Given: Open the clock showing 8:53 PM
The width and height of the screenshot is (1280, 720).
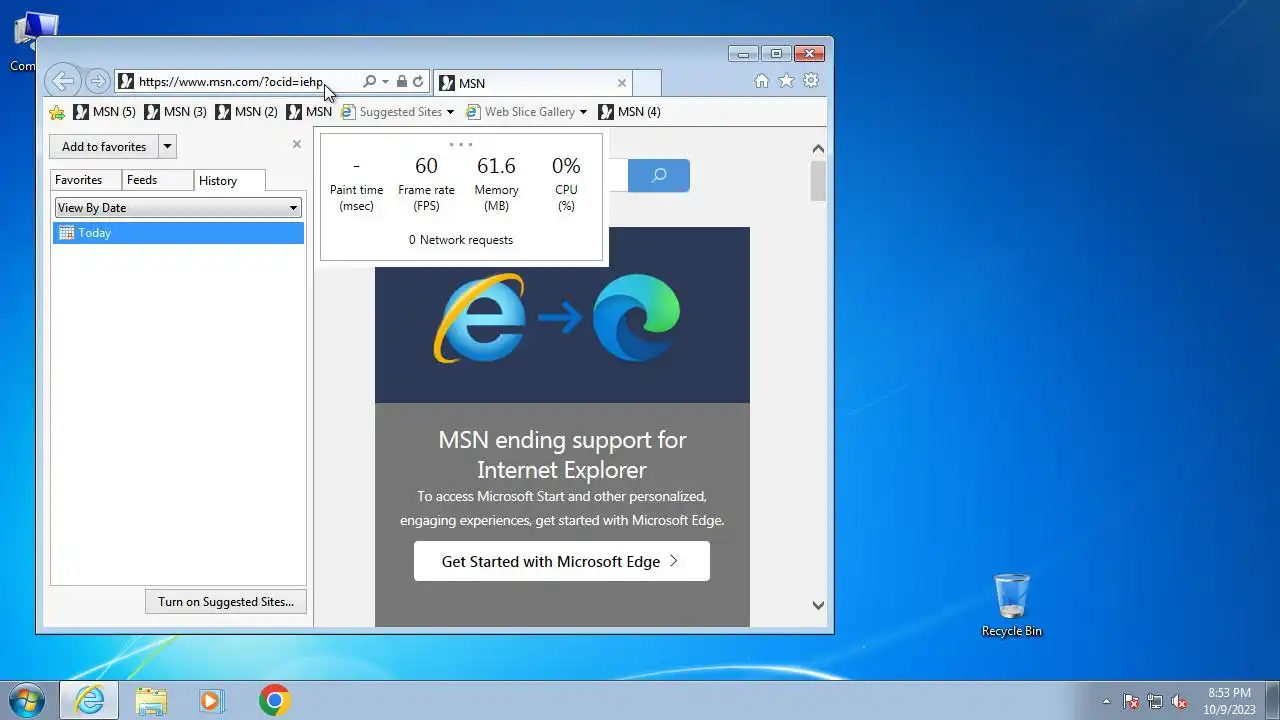Looking at the screenshot, I should pyautogui.click(x=1229, y=701).
